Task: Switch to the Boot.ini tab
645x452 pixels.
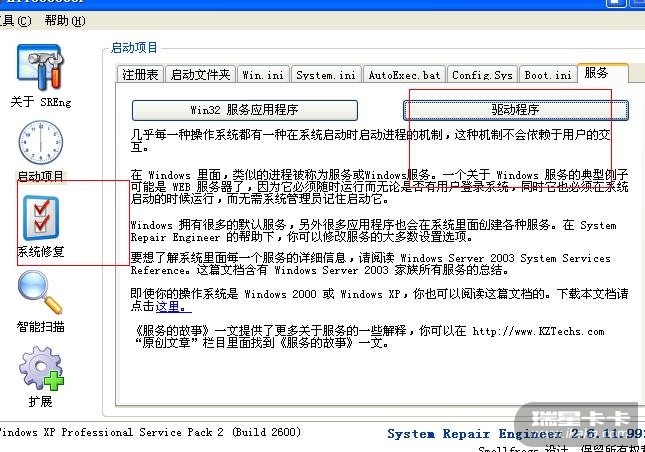Action: pyautogui.click(x=548, y=75)
